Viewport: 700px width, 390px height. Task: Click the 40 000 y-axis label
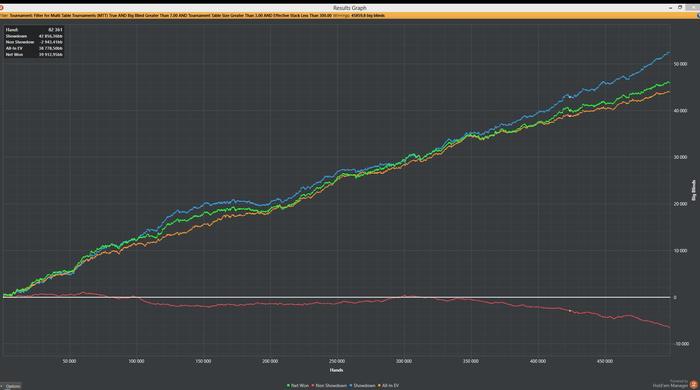680,111
